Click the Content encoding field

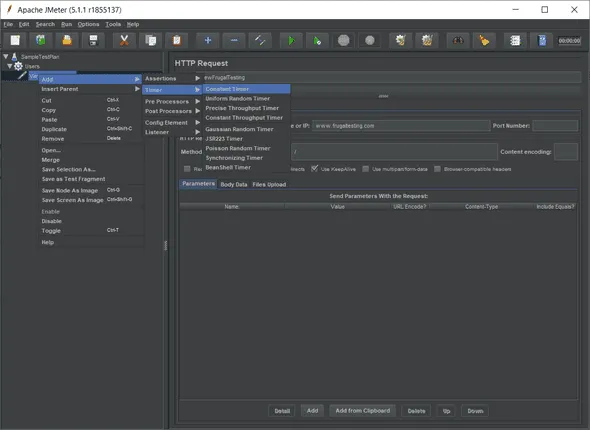point(566,152)
